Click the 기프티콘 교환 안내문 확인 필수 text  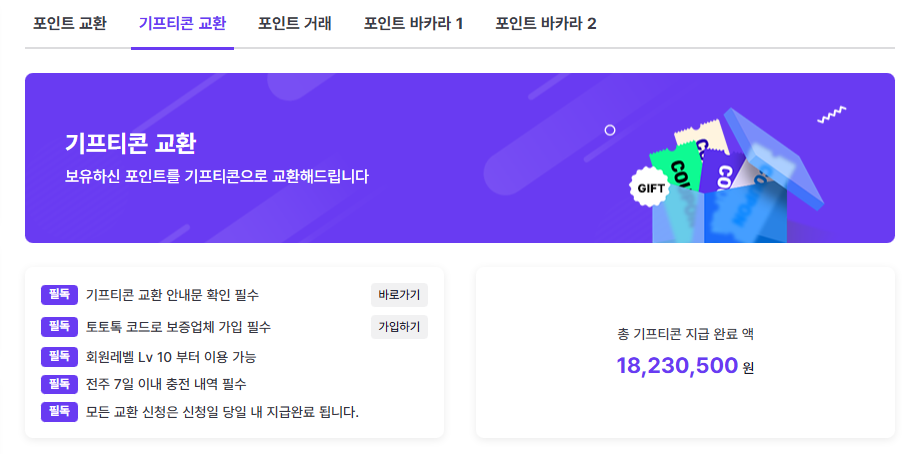[172, 295]
